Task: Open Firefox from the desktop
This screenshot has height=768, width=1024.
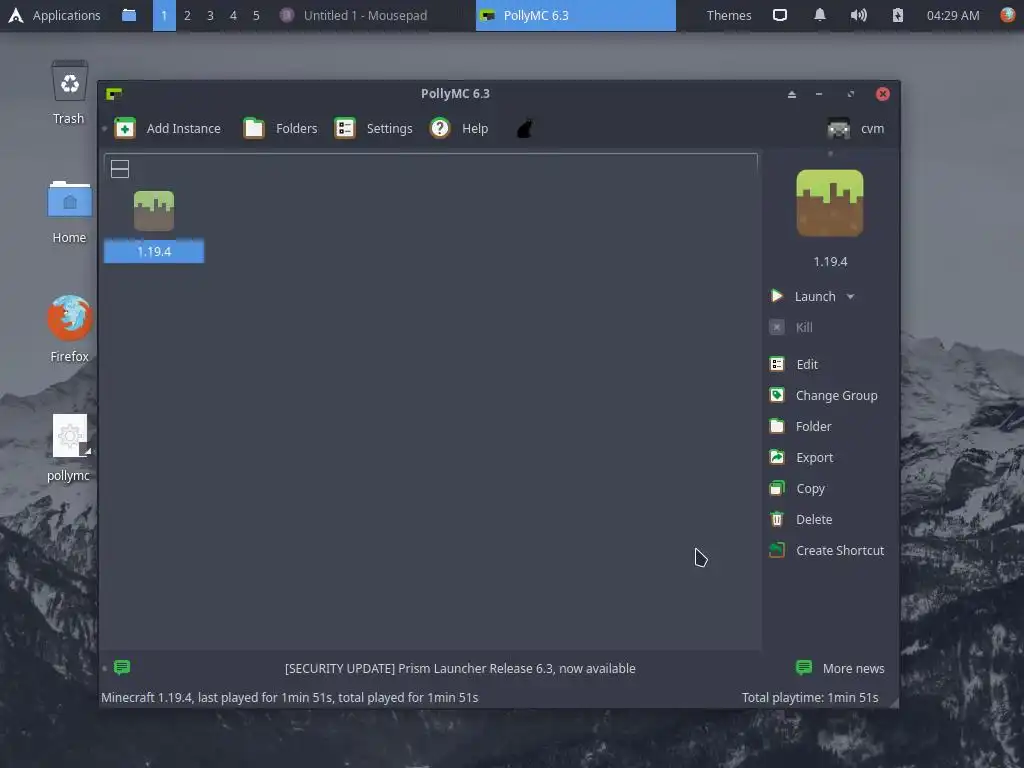Action: 69,328
